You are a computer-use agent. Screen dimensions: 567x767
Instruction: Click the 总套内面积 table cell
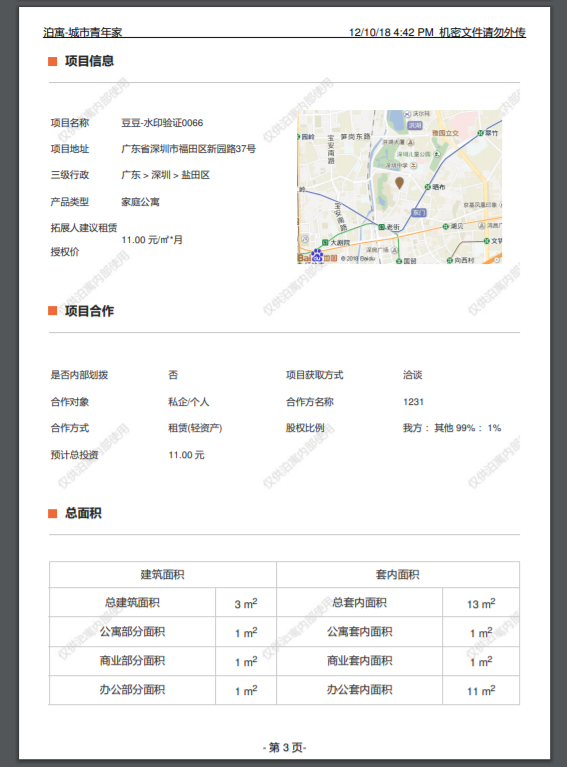(359, 603)
